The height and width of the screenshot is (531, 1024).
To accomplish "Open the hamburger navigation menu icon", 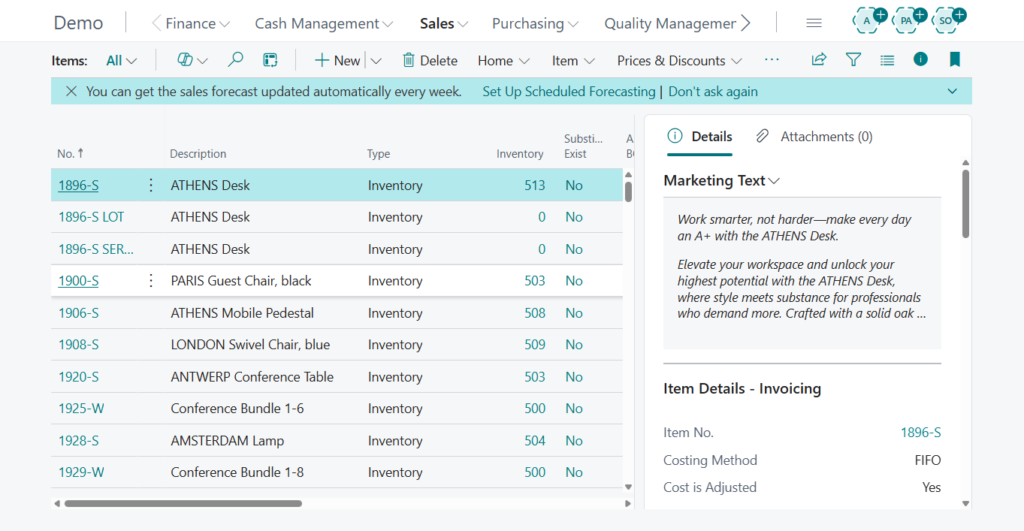I will coord(814,23).
